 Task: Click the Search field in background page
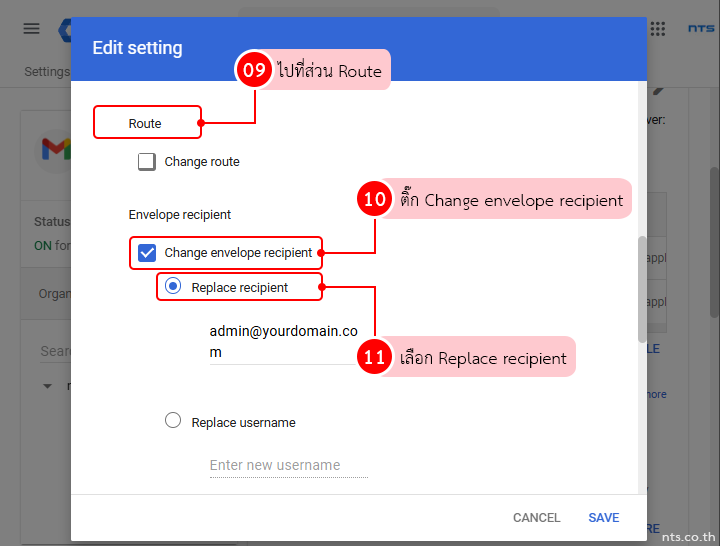pos(55,351)
